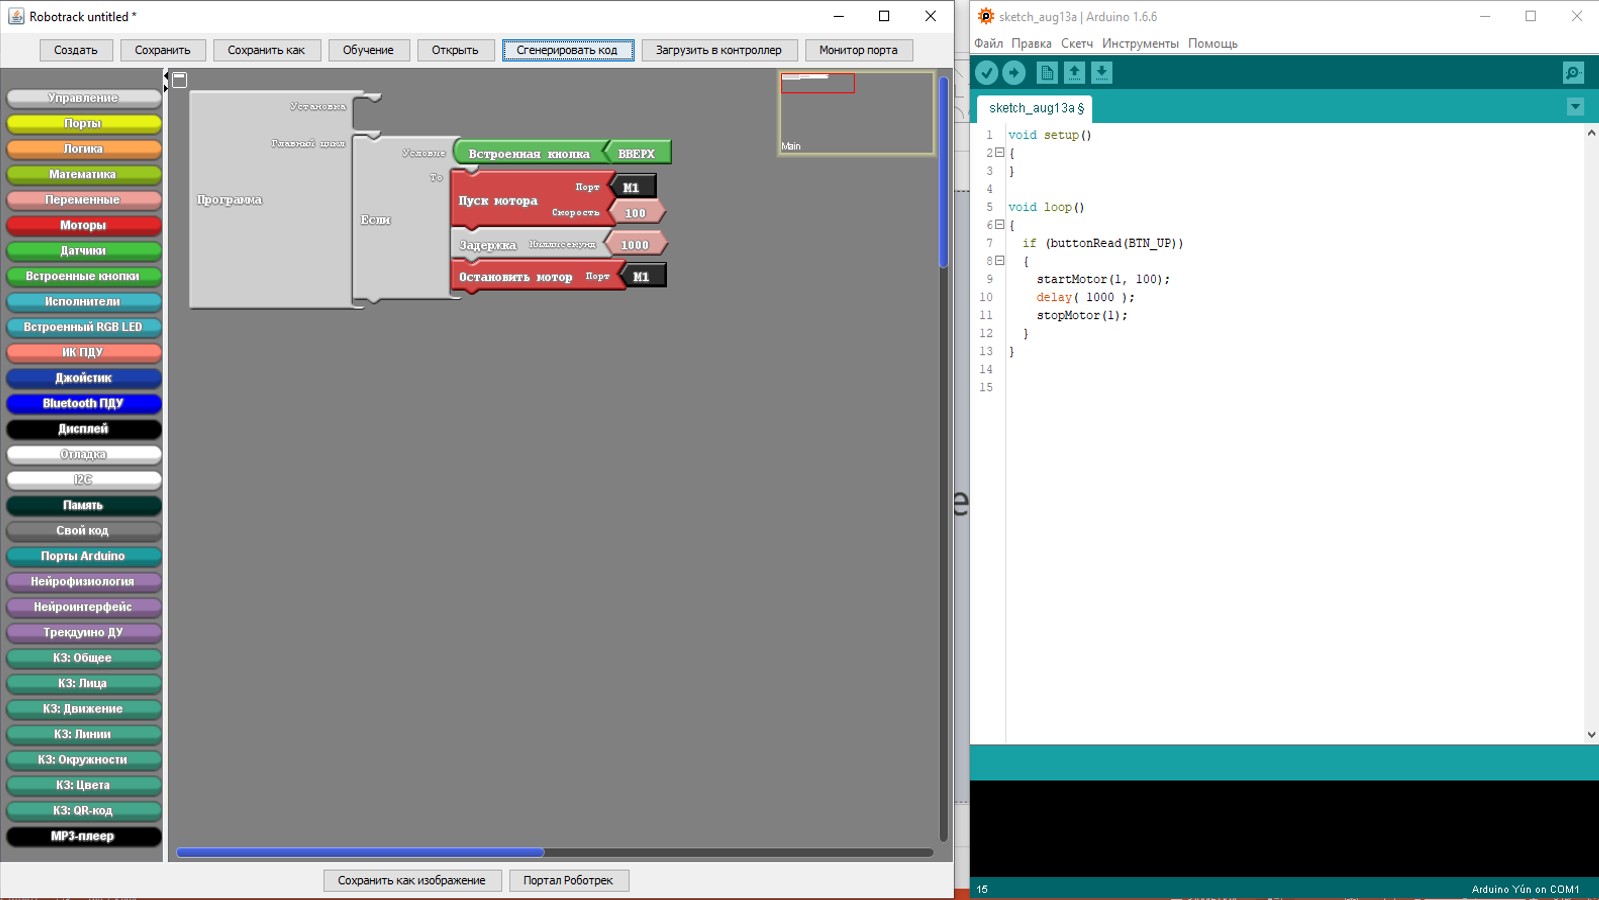Open Память block category
Viewport: 1599px width, 900px height.
click(84, 505)
